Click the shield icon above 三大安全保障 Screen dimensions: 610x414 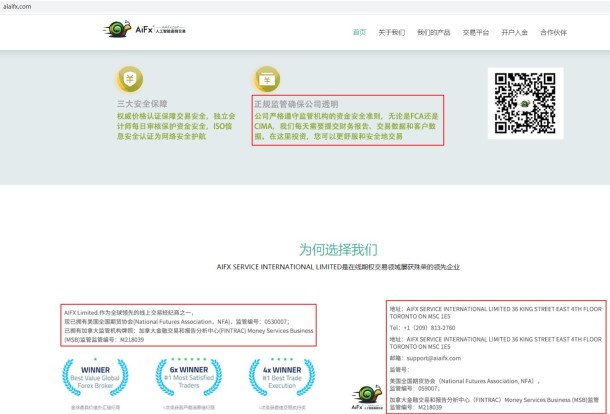(130, 79)
